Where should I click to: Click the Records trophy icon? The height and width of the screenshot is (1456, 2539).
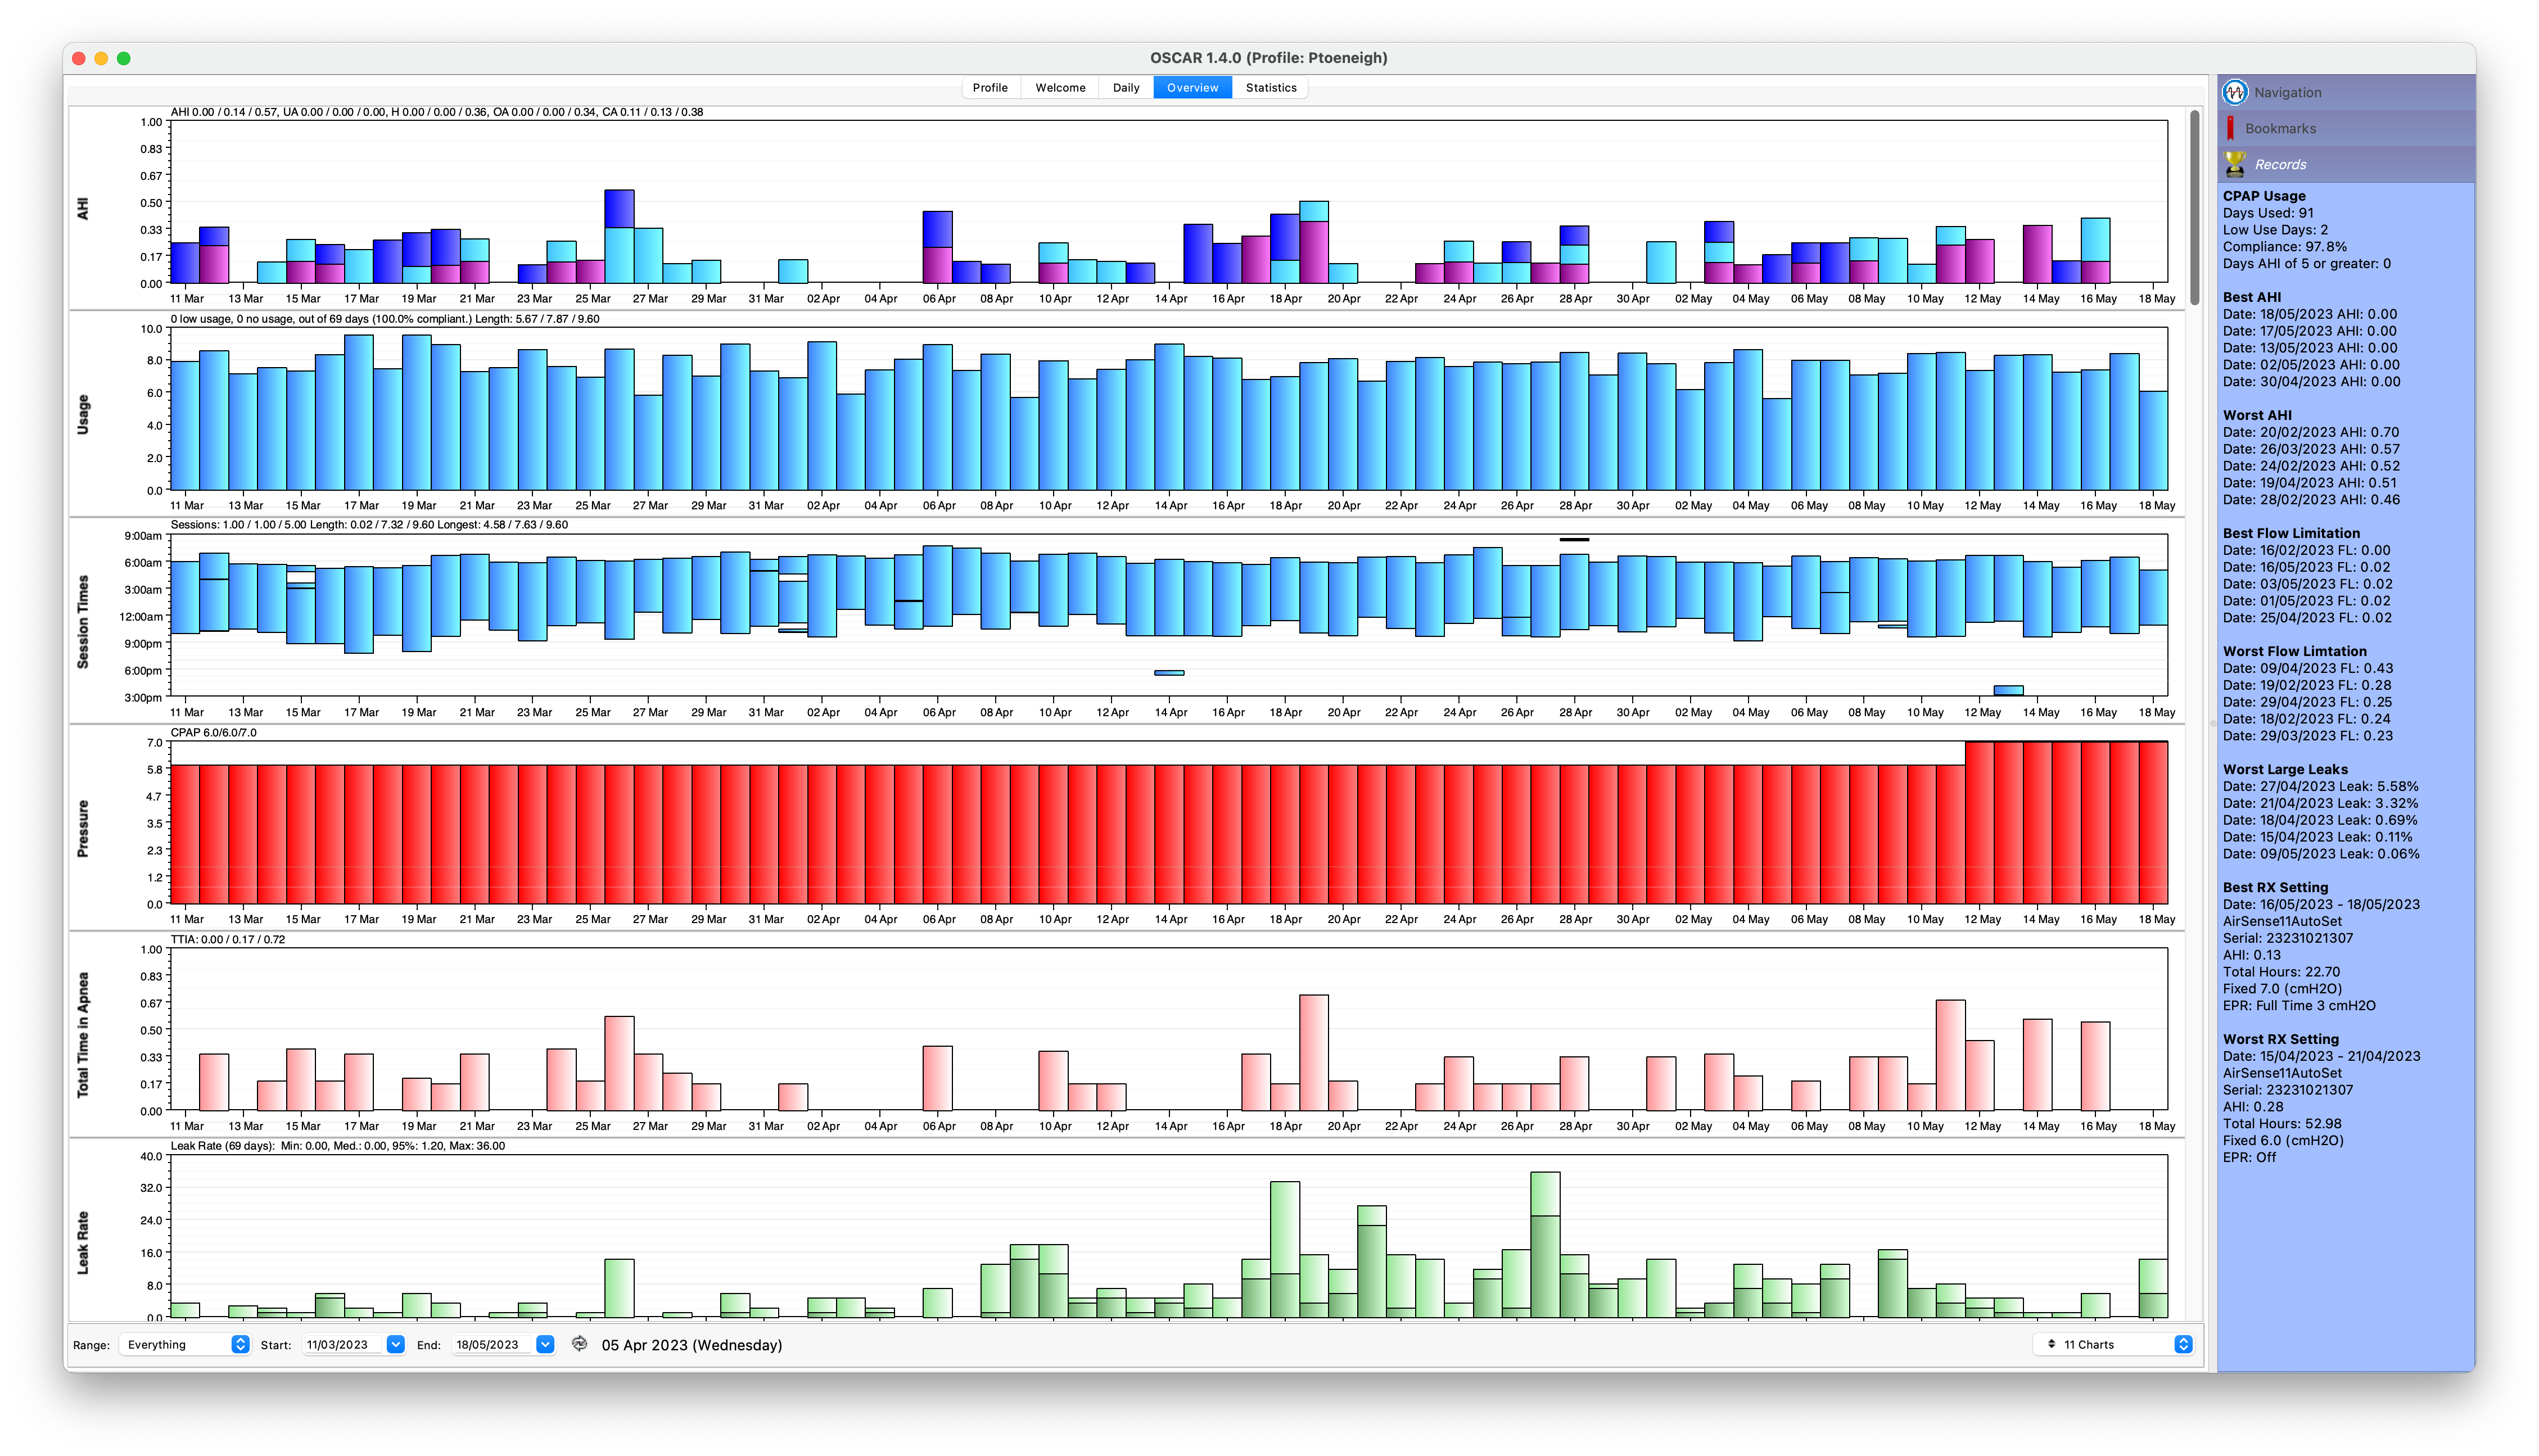(x=2234, y=164)
